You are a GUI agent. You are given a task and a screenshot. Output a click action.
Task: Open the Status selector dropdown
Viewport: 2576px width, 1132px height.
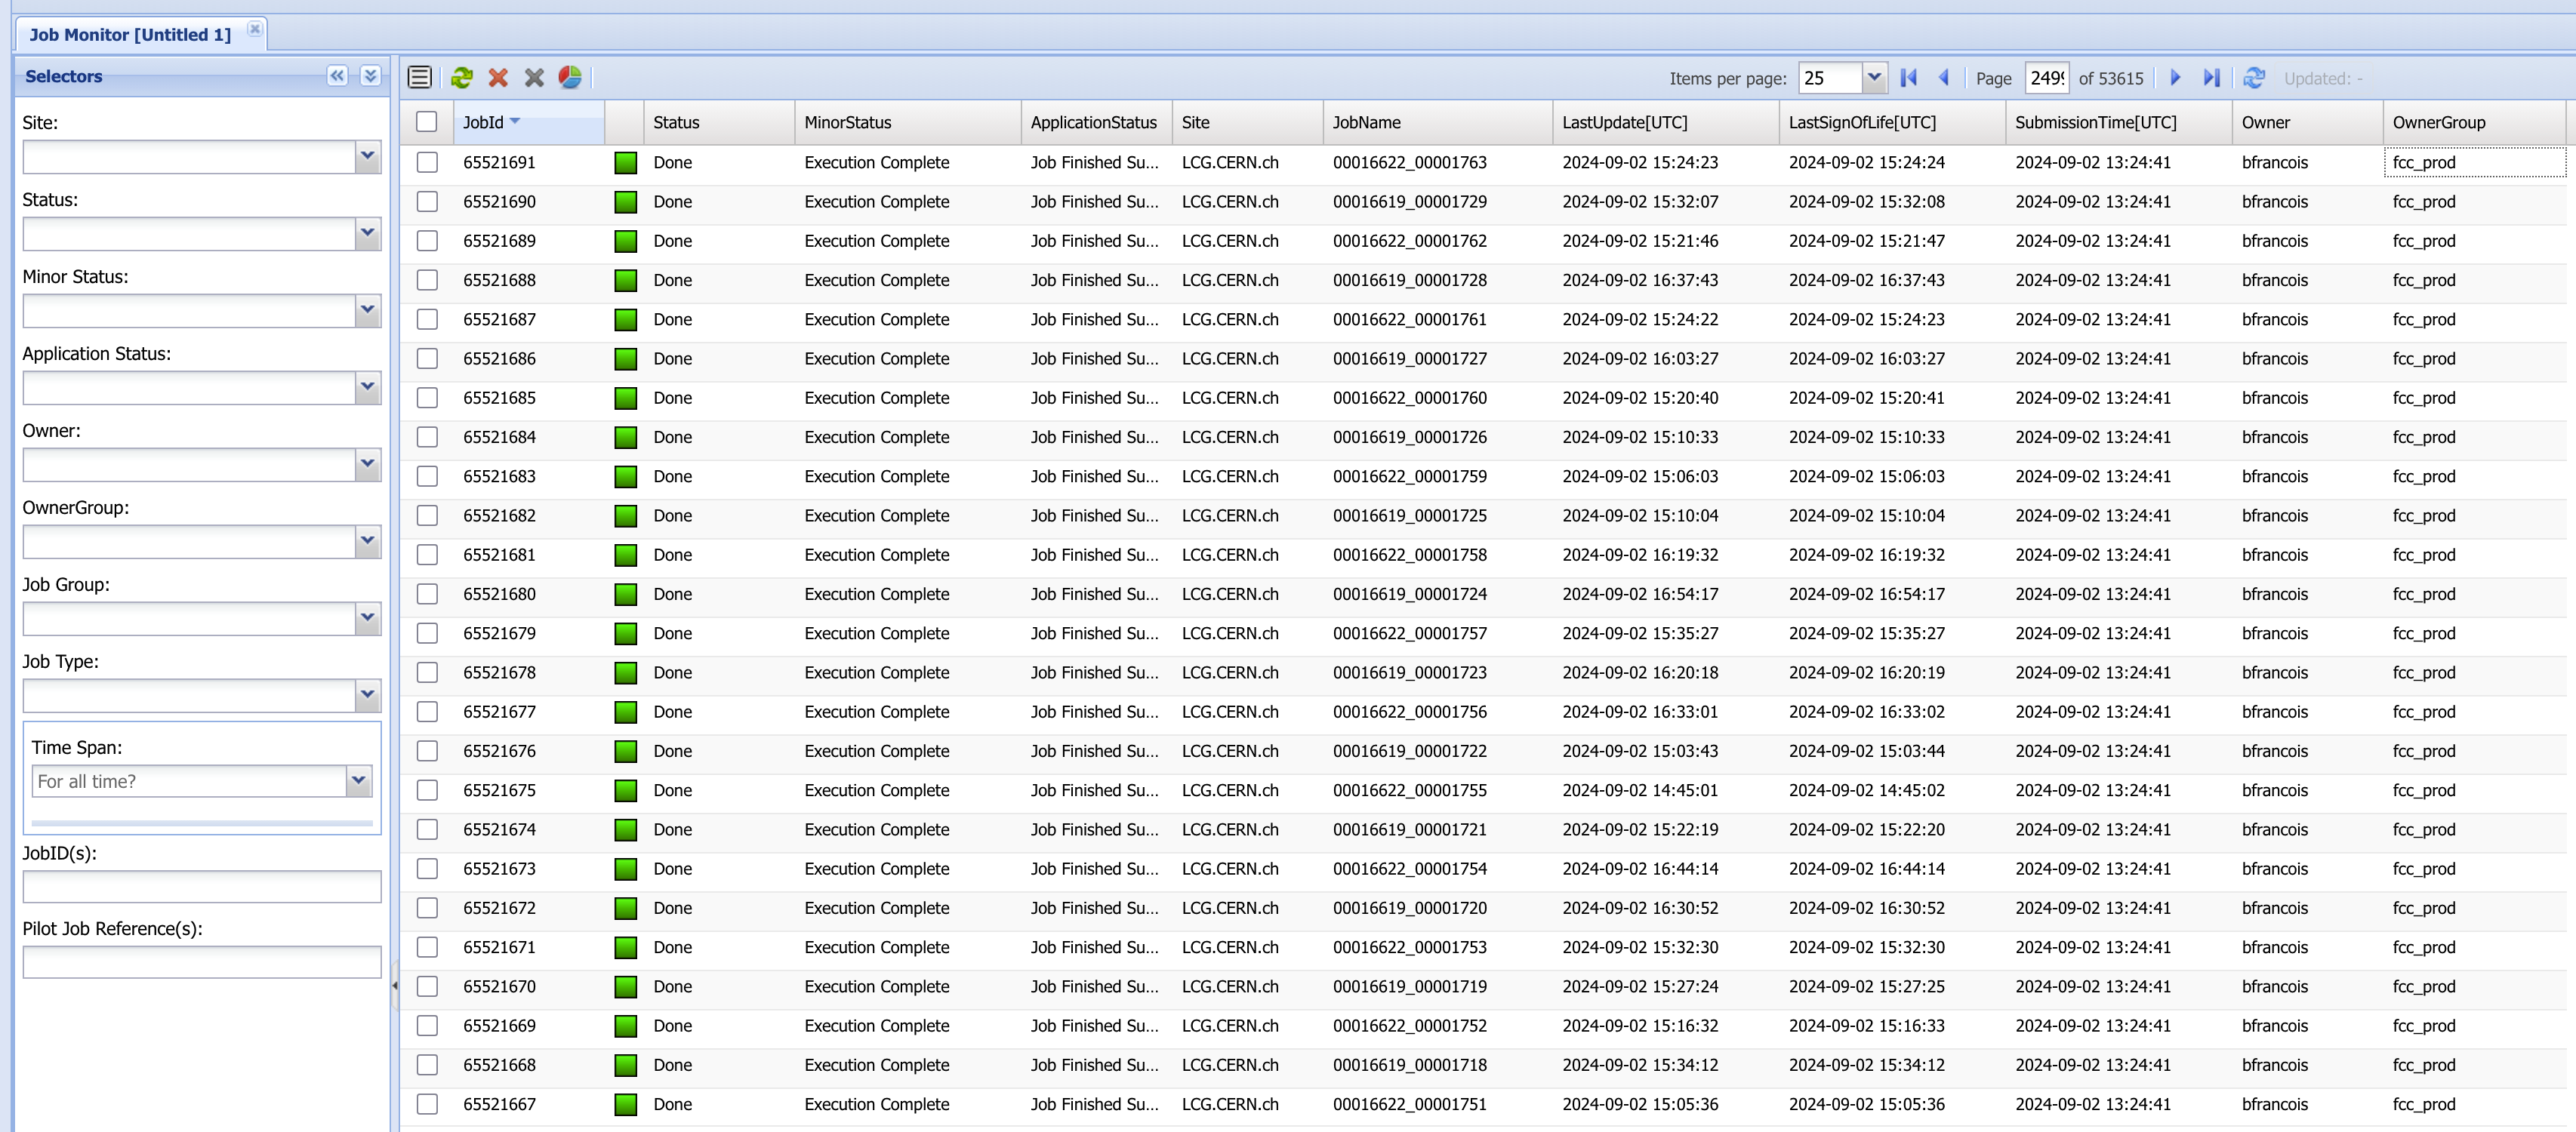pyautogui.click(x=368, y=234)
